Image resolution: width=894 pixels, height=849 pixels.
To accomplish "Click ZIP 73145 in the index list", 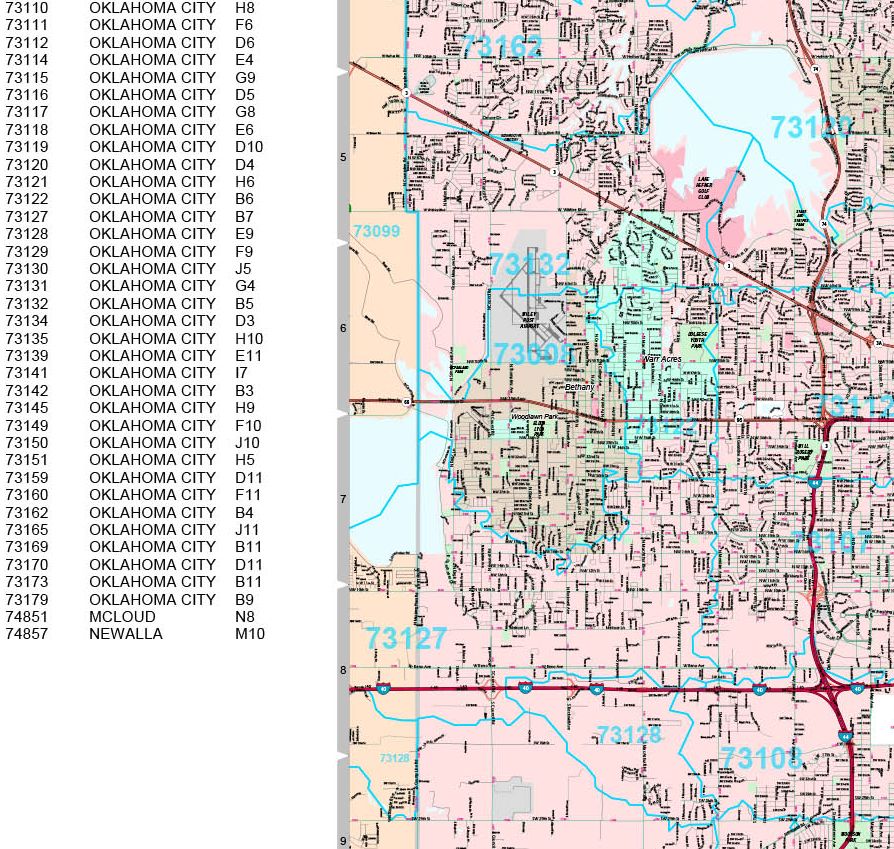I will point(27,408).
